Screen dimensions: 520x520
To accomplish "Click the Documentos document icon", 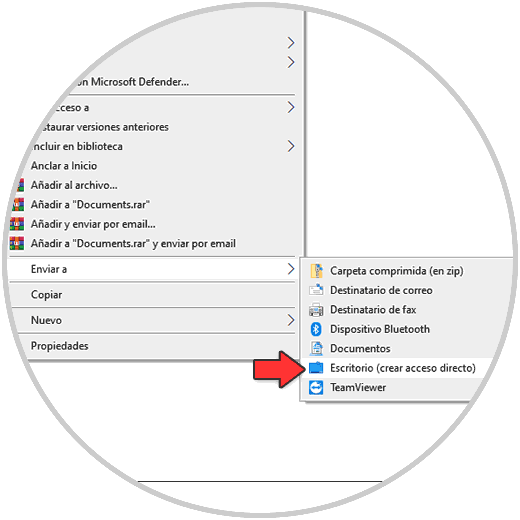I will 316,348.
